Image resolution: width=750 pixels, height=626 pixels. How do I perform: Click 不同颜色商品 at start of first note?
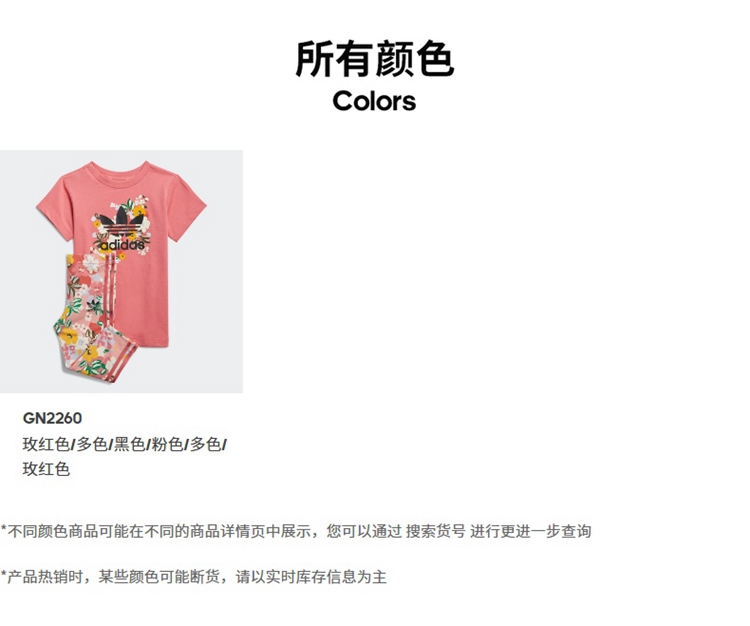53,531
